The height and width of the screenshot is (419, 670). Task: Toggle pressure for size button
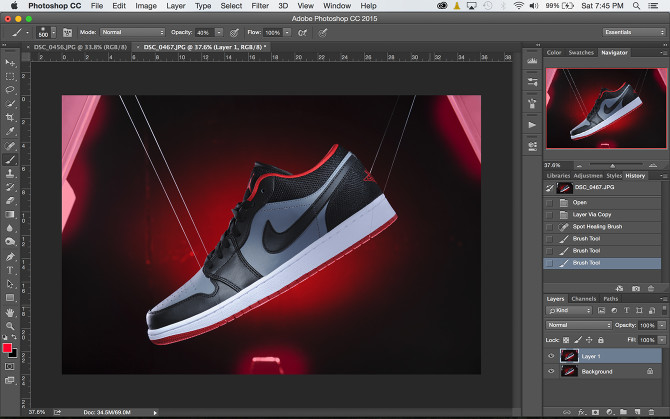323,32
